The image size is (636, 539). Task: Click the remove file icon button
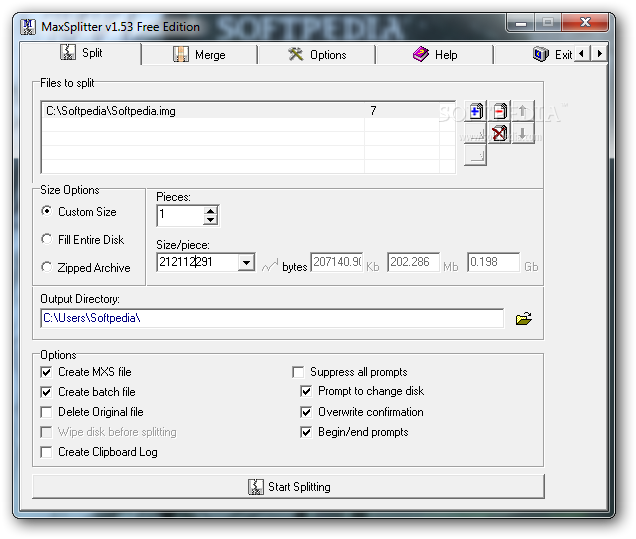click(x=499, y=111)
